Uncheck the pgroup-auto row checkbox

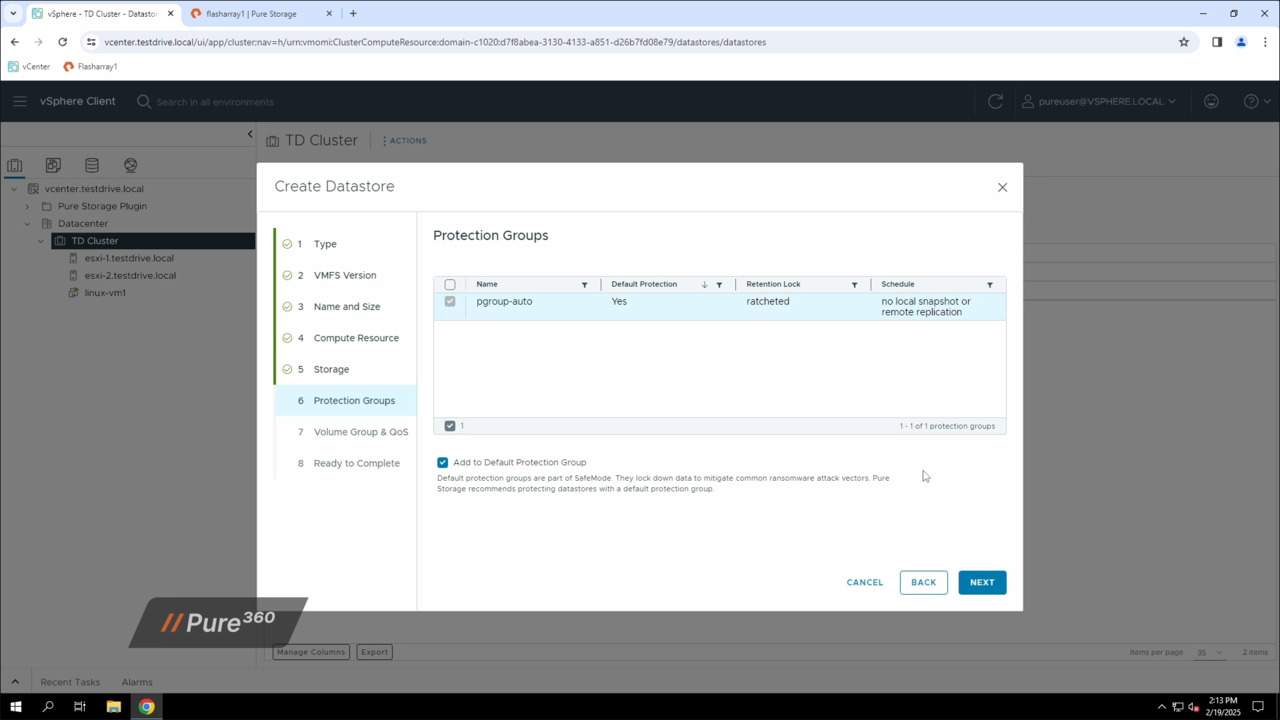449,302
